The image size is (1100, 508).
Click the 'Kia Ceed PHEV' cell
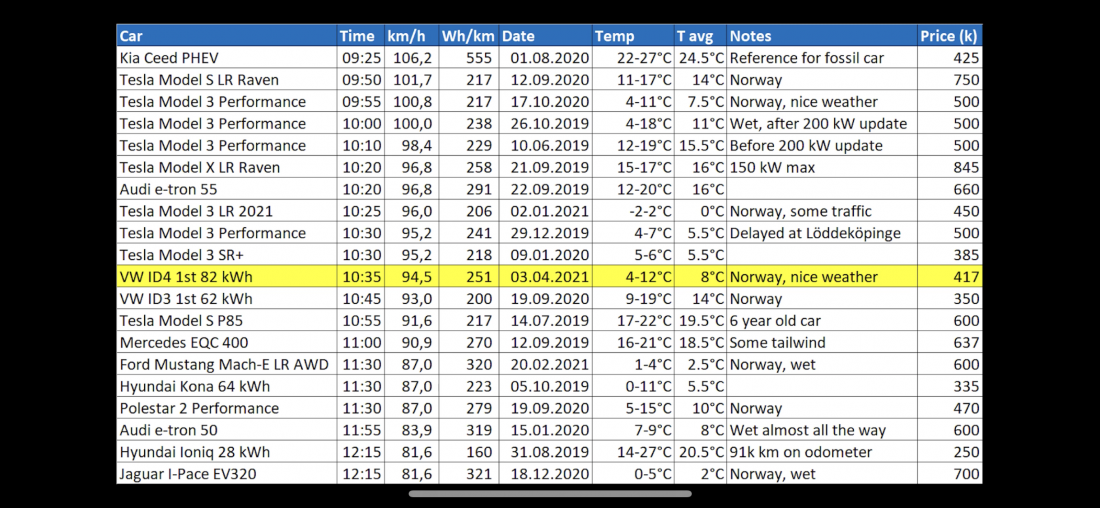[x=227, y=58]
